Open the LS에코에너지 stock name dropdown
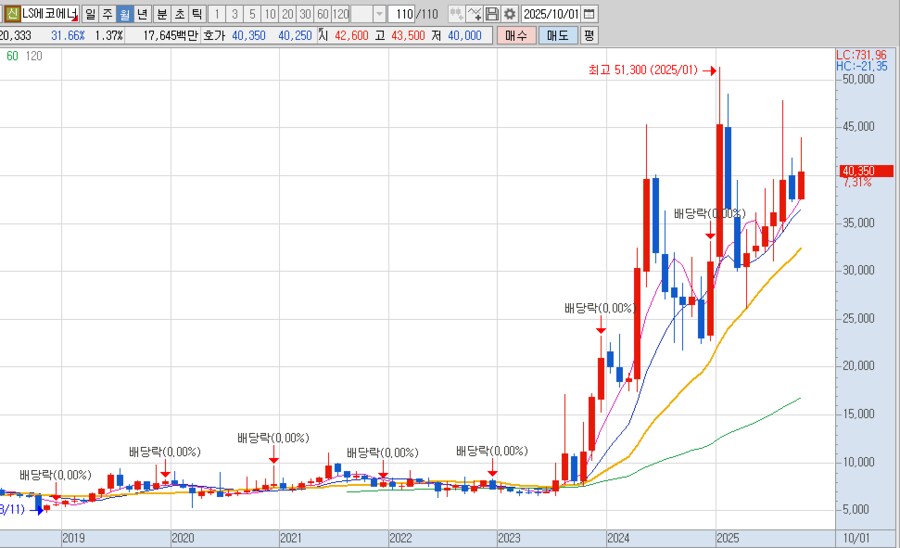Screen dimensions: 900x548 click(x=50, y=14)
